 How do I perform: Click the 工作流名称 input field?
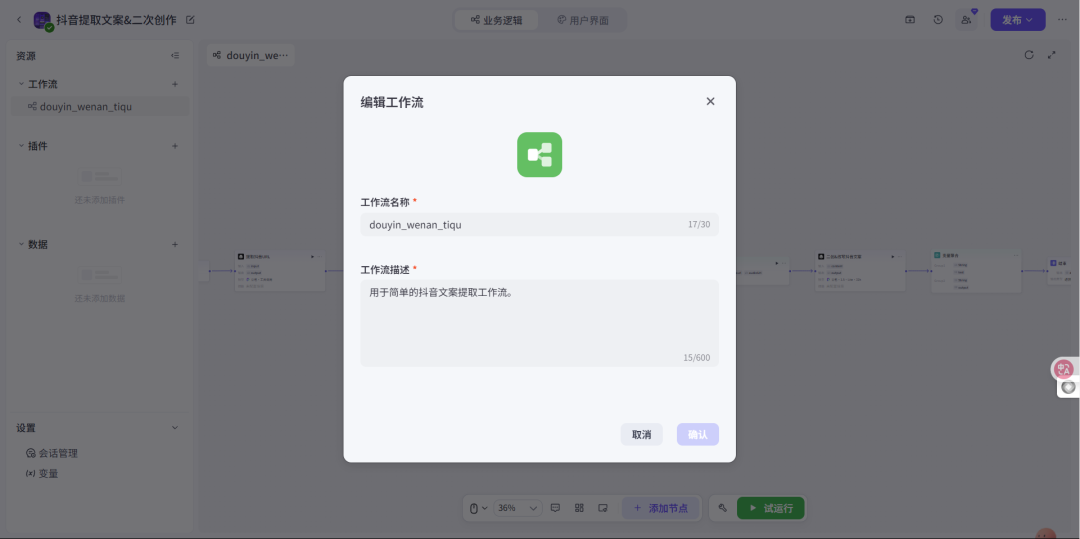[539, 224]
